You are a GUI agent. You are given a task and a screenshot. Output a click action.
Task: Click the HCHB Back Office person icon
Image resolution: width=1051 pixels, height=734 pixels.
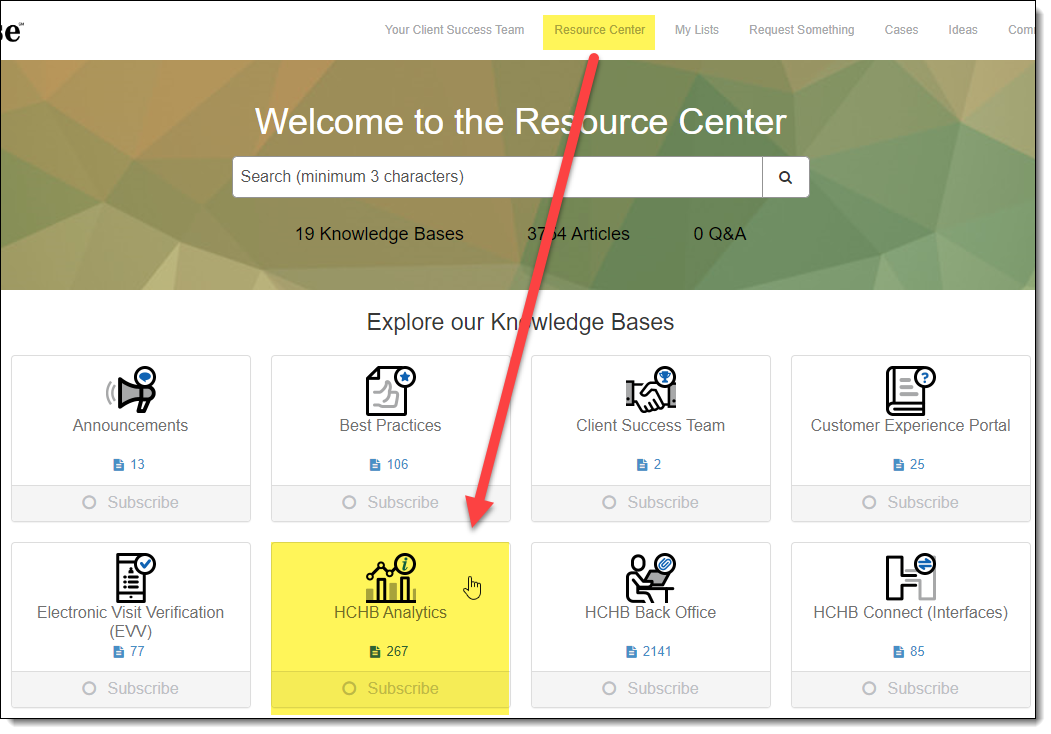(x=650, y=578)
